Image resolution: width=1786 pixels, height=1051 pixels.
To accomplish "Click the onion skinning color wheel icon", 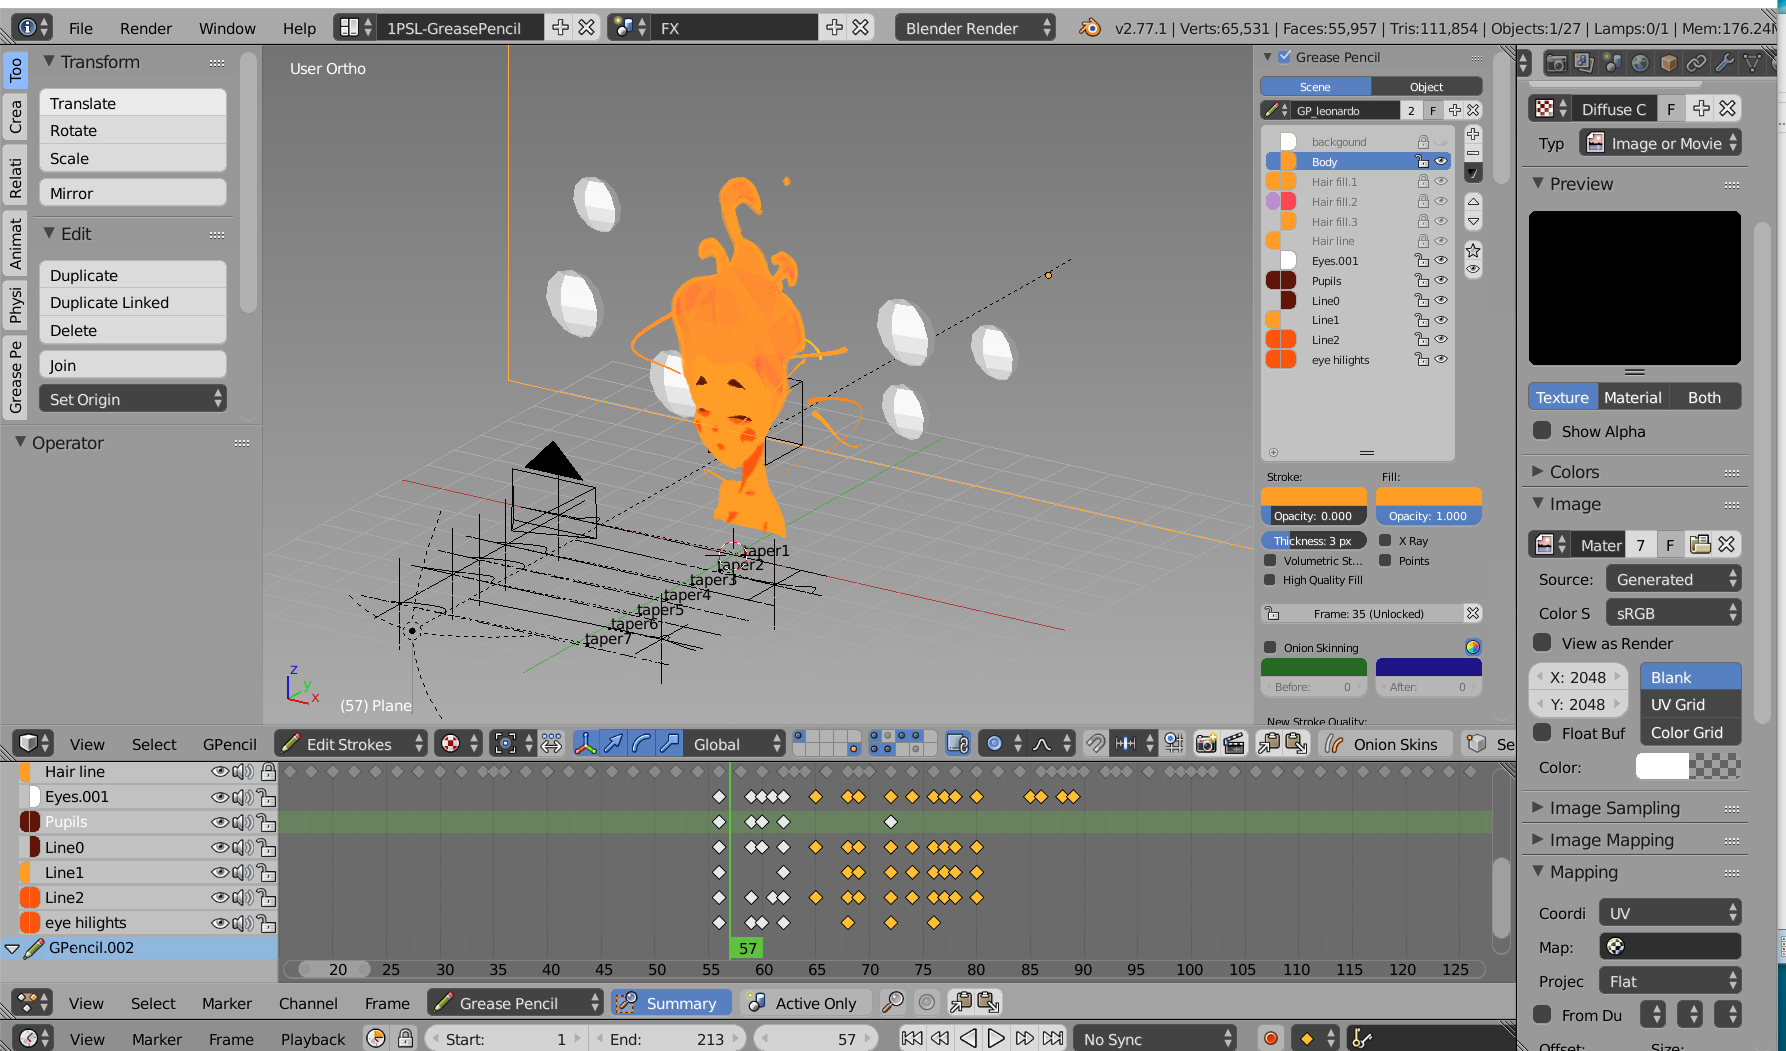I will [x=1473, y=647].
